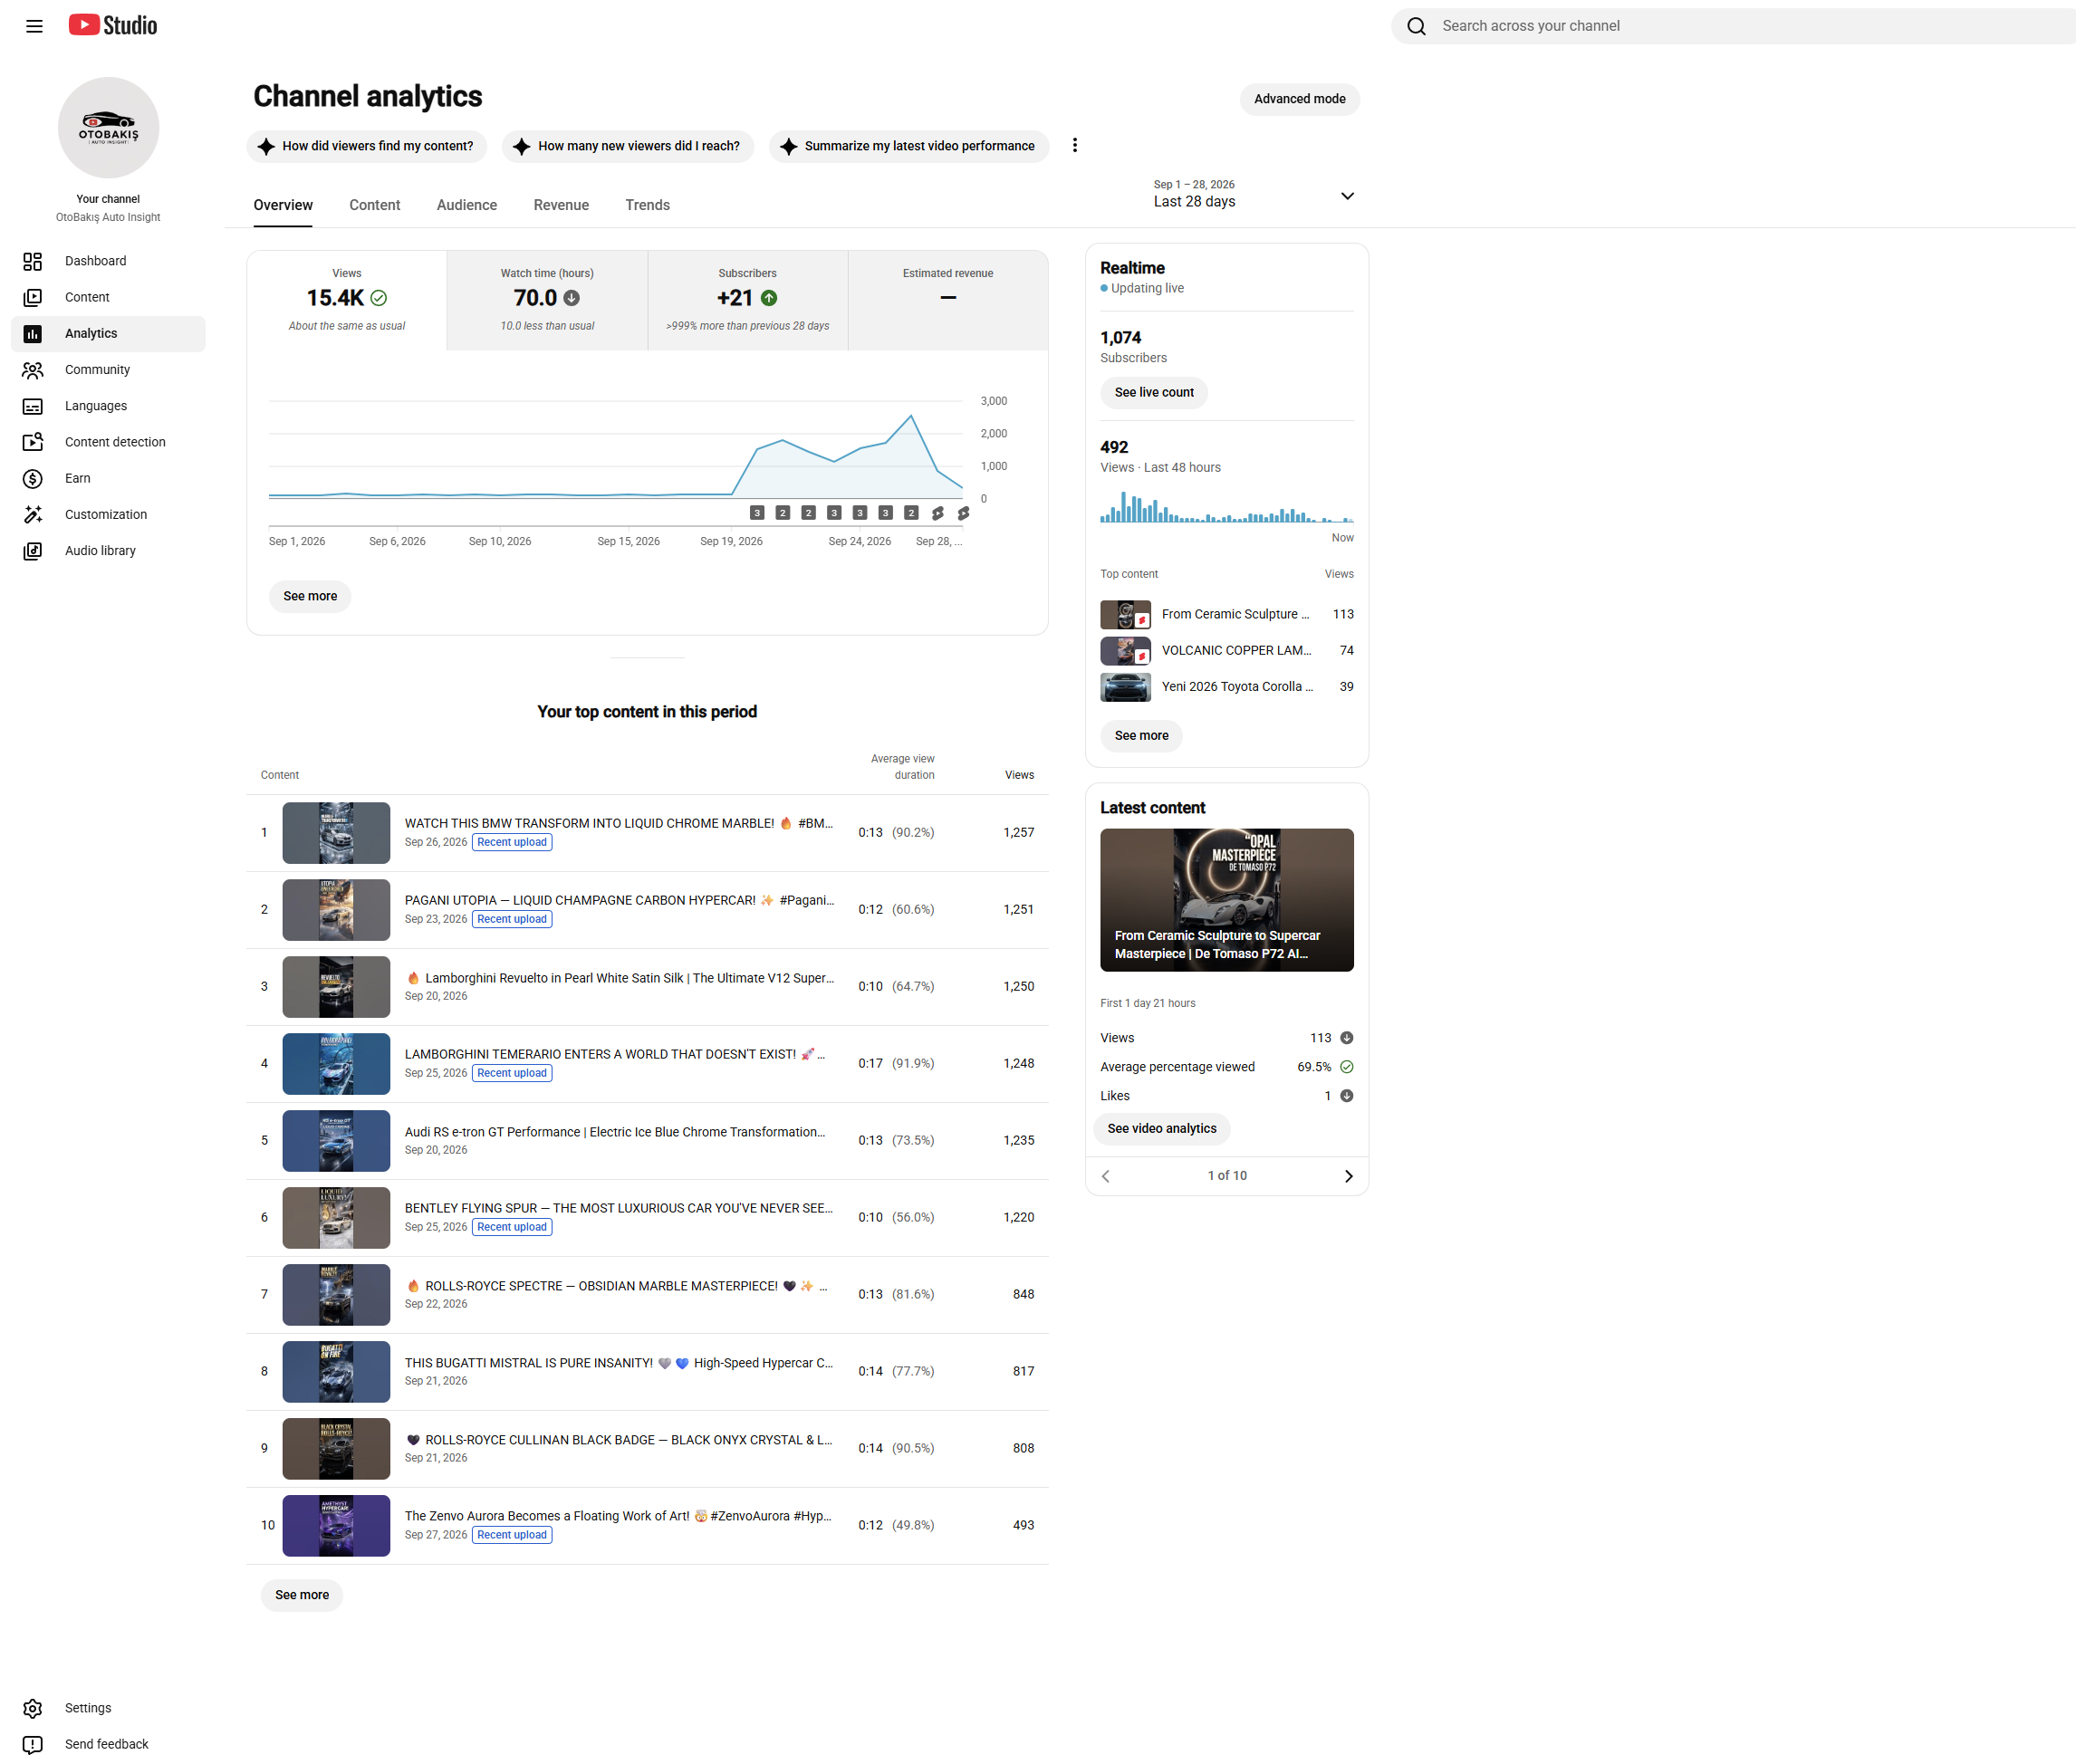This screenshot has height=1764, width=2076.
Task: Go to previous latest content item
Action: coord(1106,1176)
